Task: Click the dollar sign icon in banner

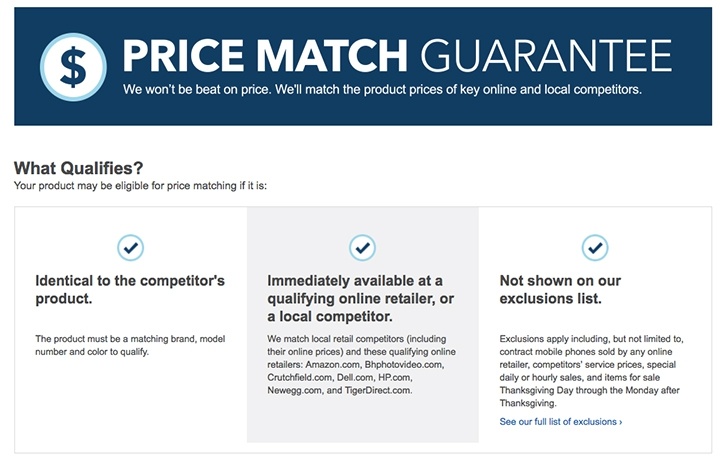Action: (x=73, y=67)
